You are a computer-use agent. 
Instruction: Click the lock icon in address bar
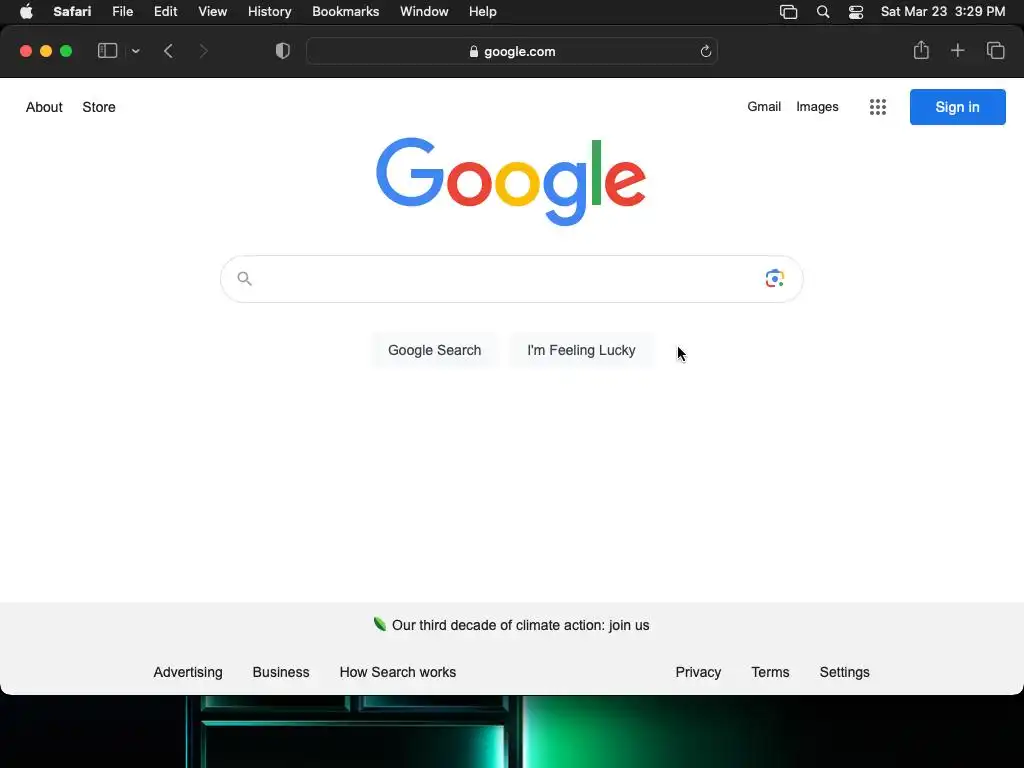(x=474, y=52)
